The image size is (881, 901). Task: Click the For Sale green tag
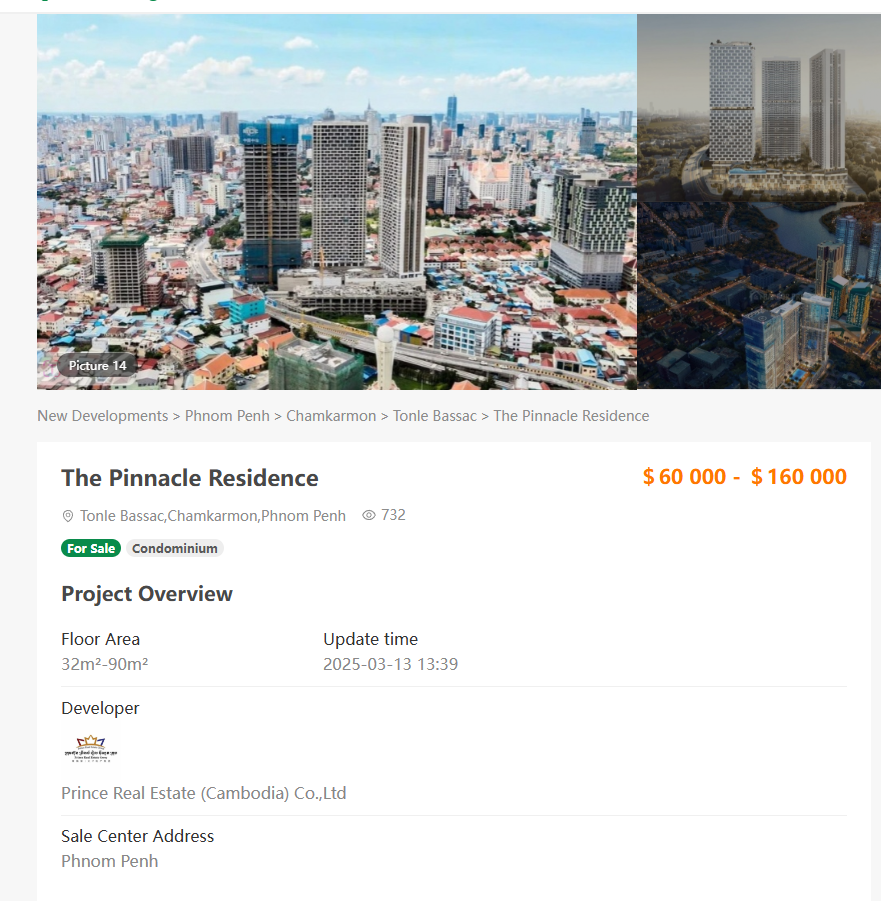click(x=91, y=548)
